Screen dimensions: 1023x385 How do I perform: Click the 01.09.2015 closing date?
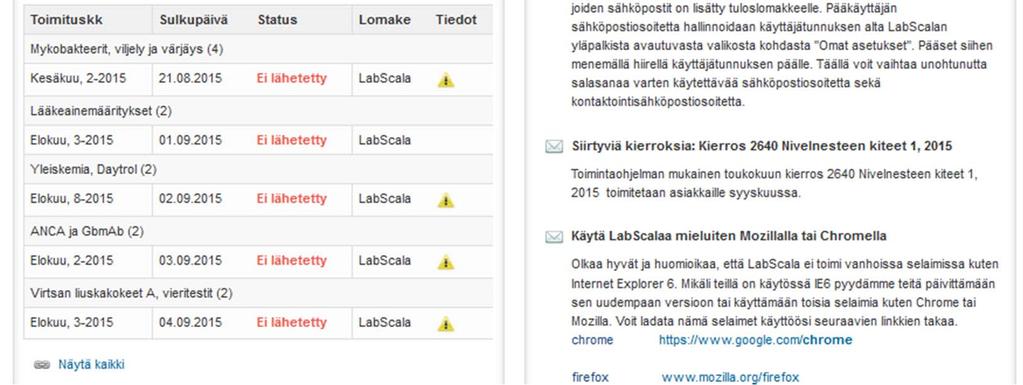[191, 140]
